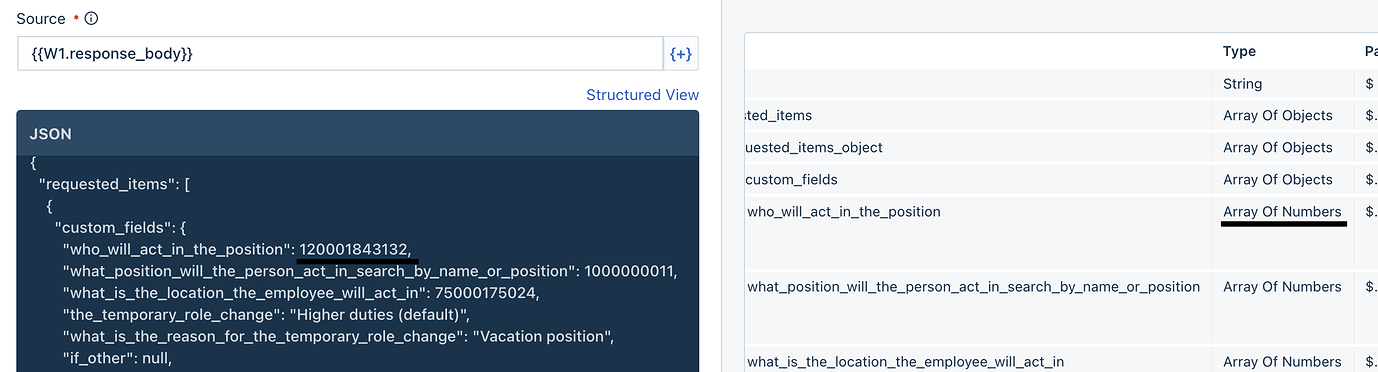
Task: Select the value 1000000011 in JSON
Action: tap(630, 271)
